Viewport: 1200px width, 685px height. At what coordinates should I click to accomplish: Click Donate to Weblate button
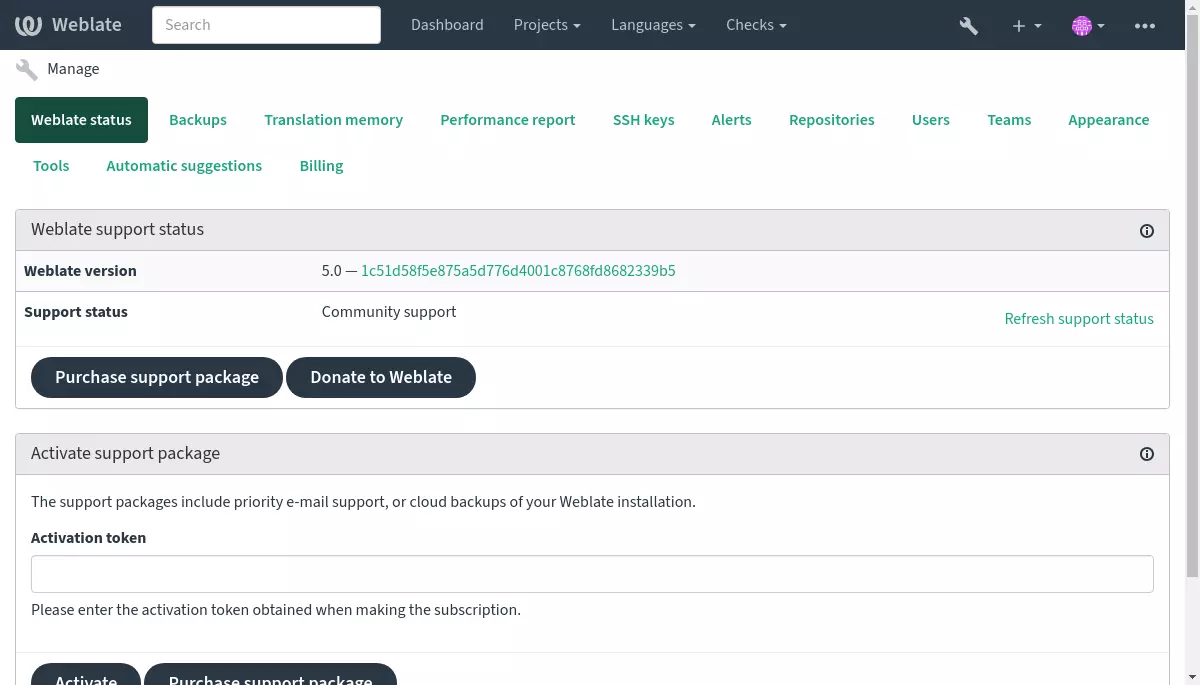381,377
